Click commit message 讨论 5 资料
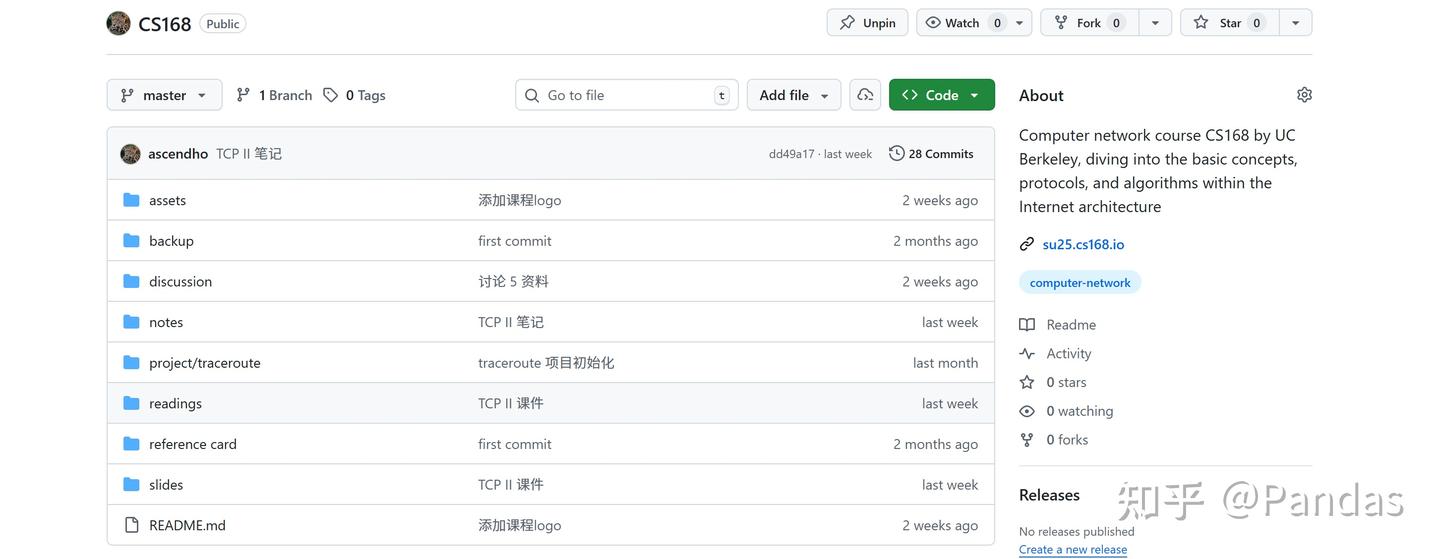1440x559 pixels. point(513,282)
